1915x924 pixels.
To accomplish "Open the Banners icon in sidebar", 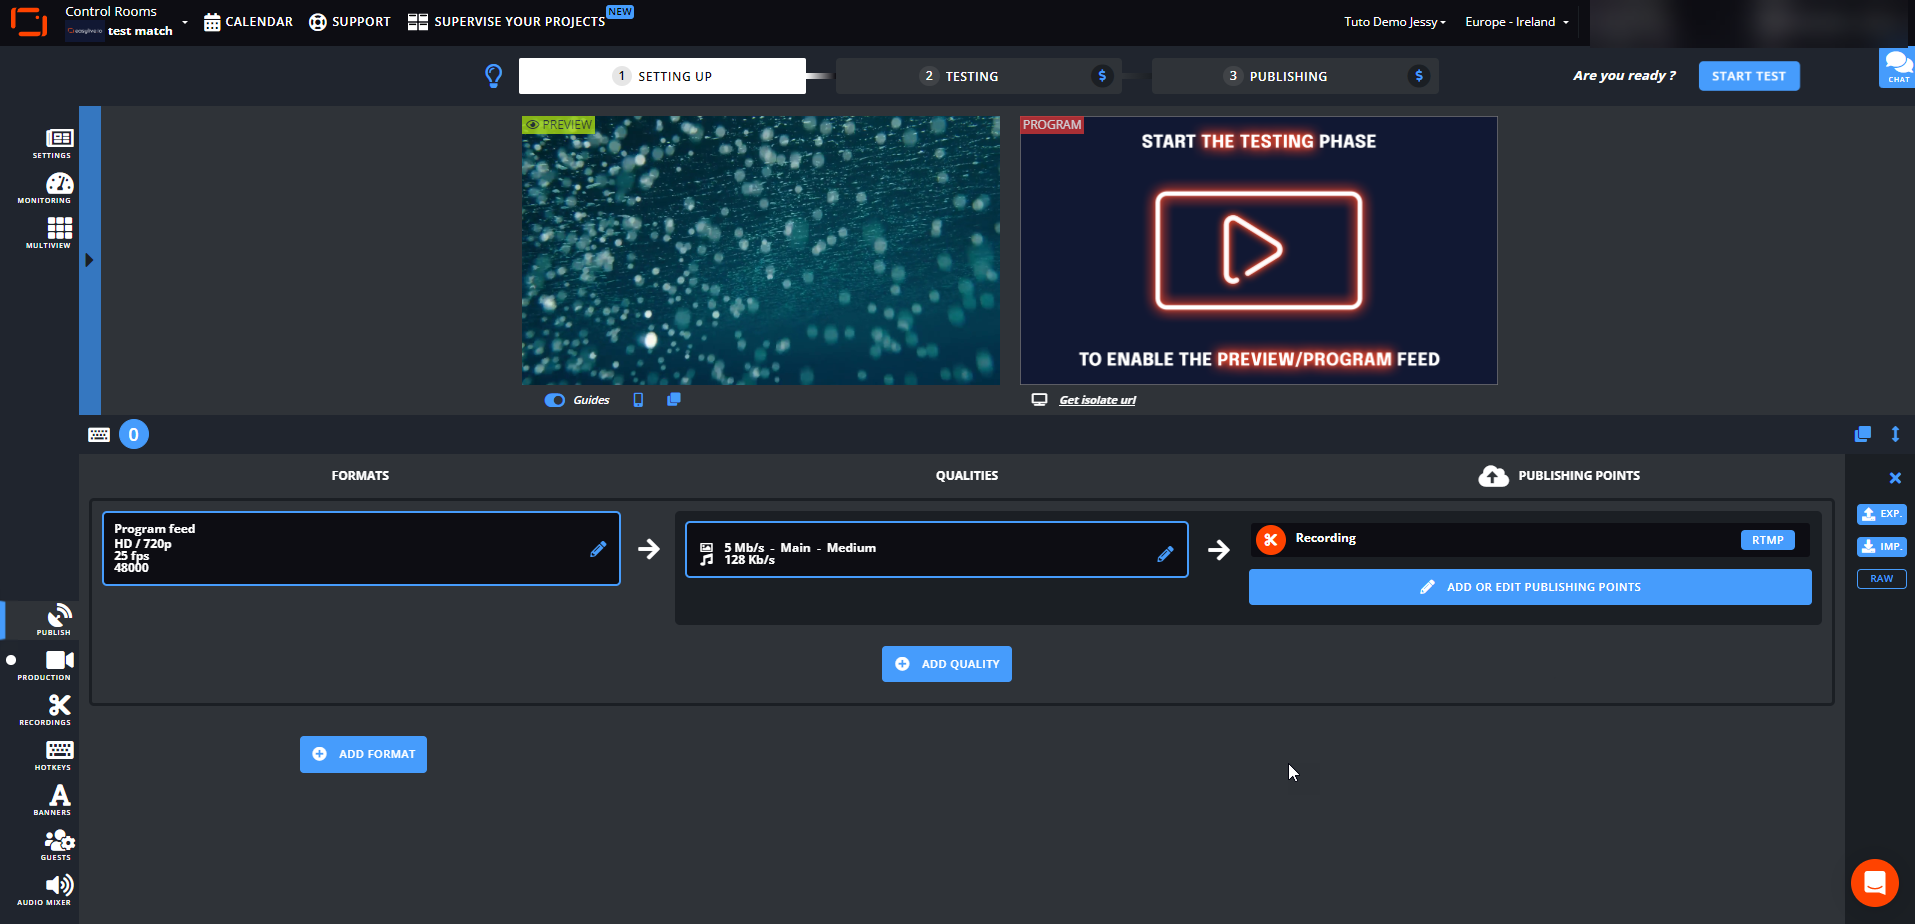I will click(x=58, y=798).
